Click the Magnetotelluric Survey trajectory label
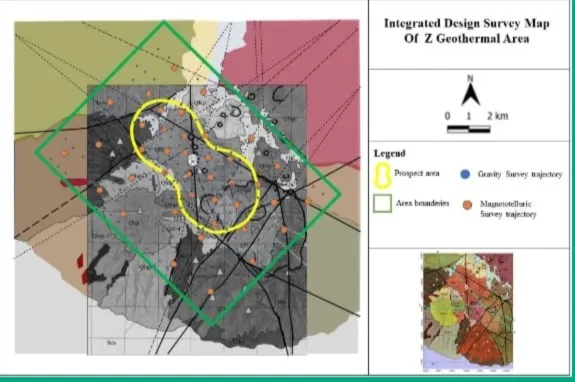The width and height of the screenshot is (575, 382). [508, 209]
